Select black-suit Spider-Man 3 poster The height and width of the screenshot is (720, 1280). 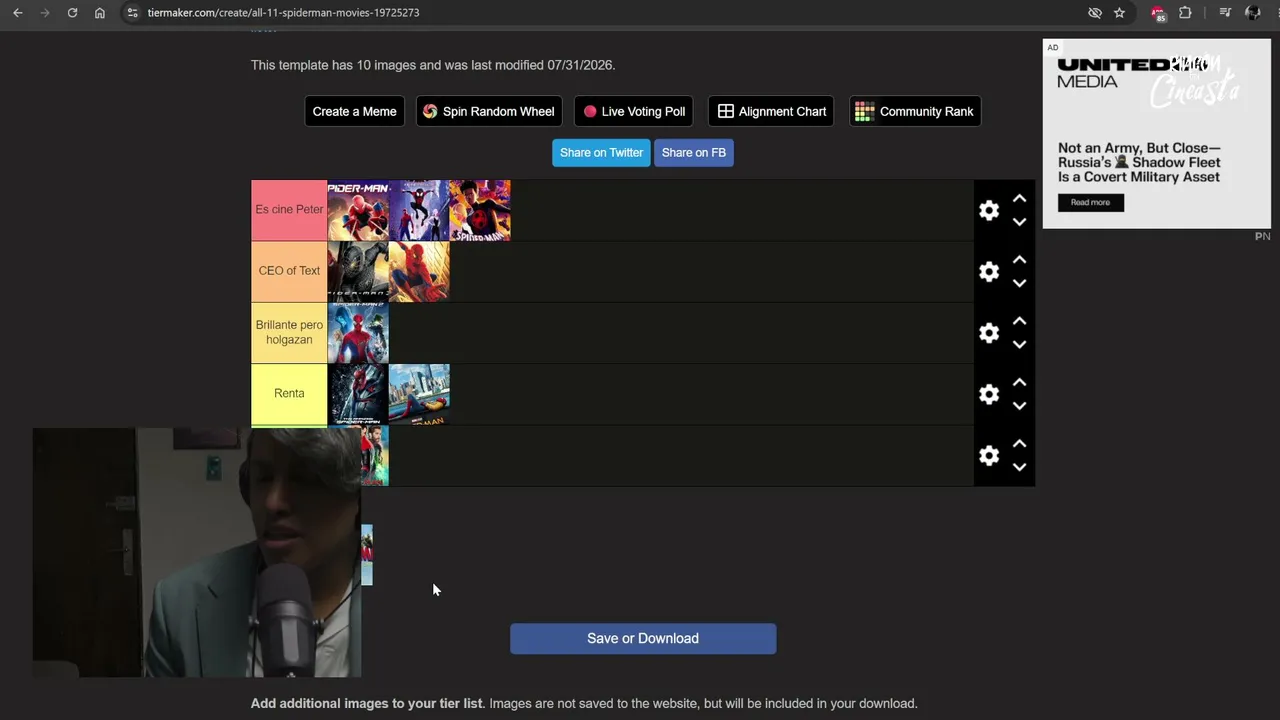pos(358,272)
